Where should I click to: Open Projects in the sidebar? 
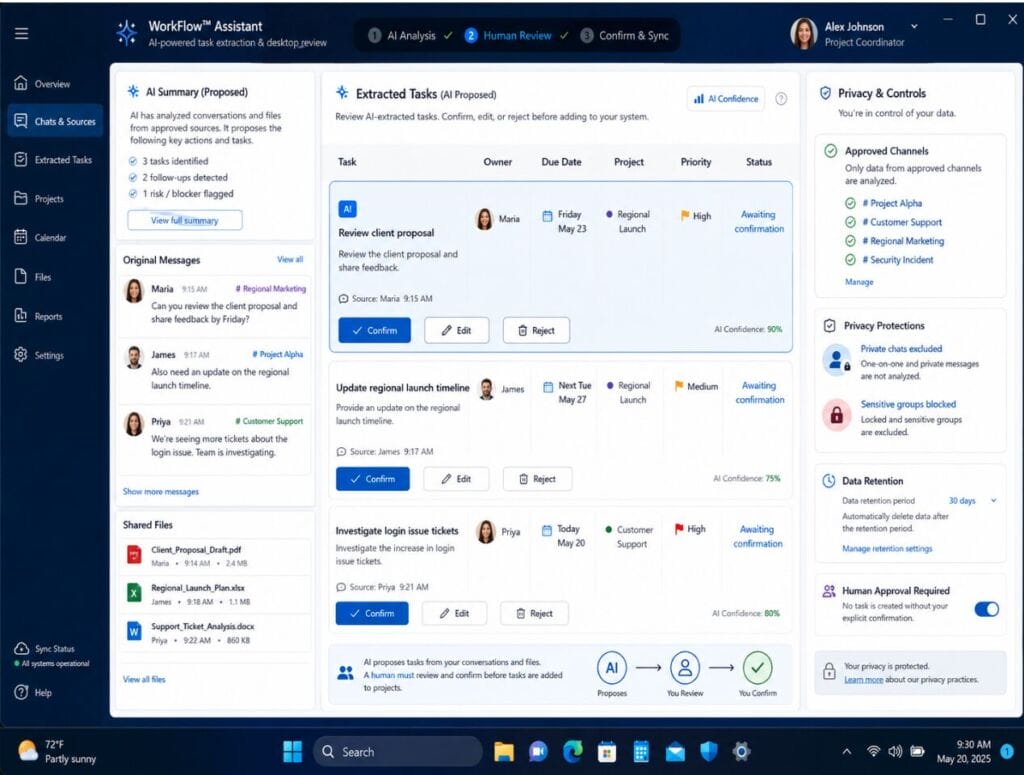(x=39, y=198)
